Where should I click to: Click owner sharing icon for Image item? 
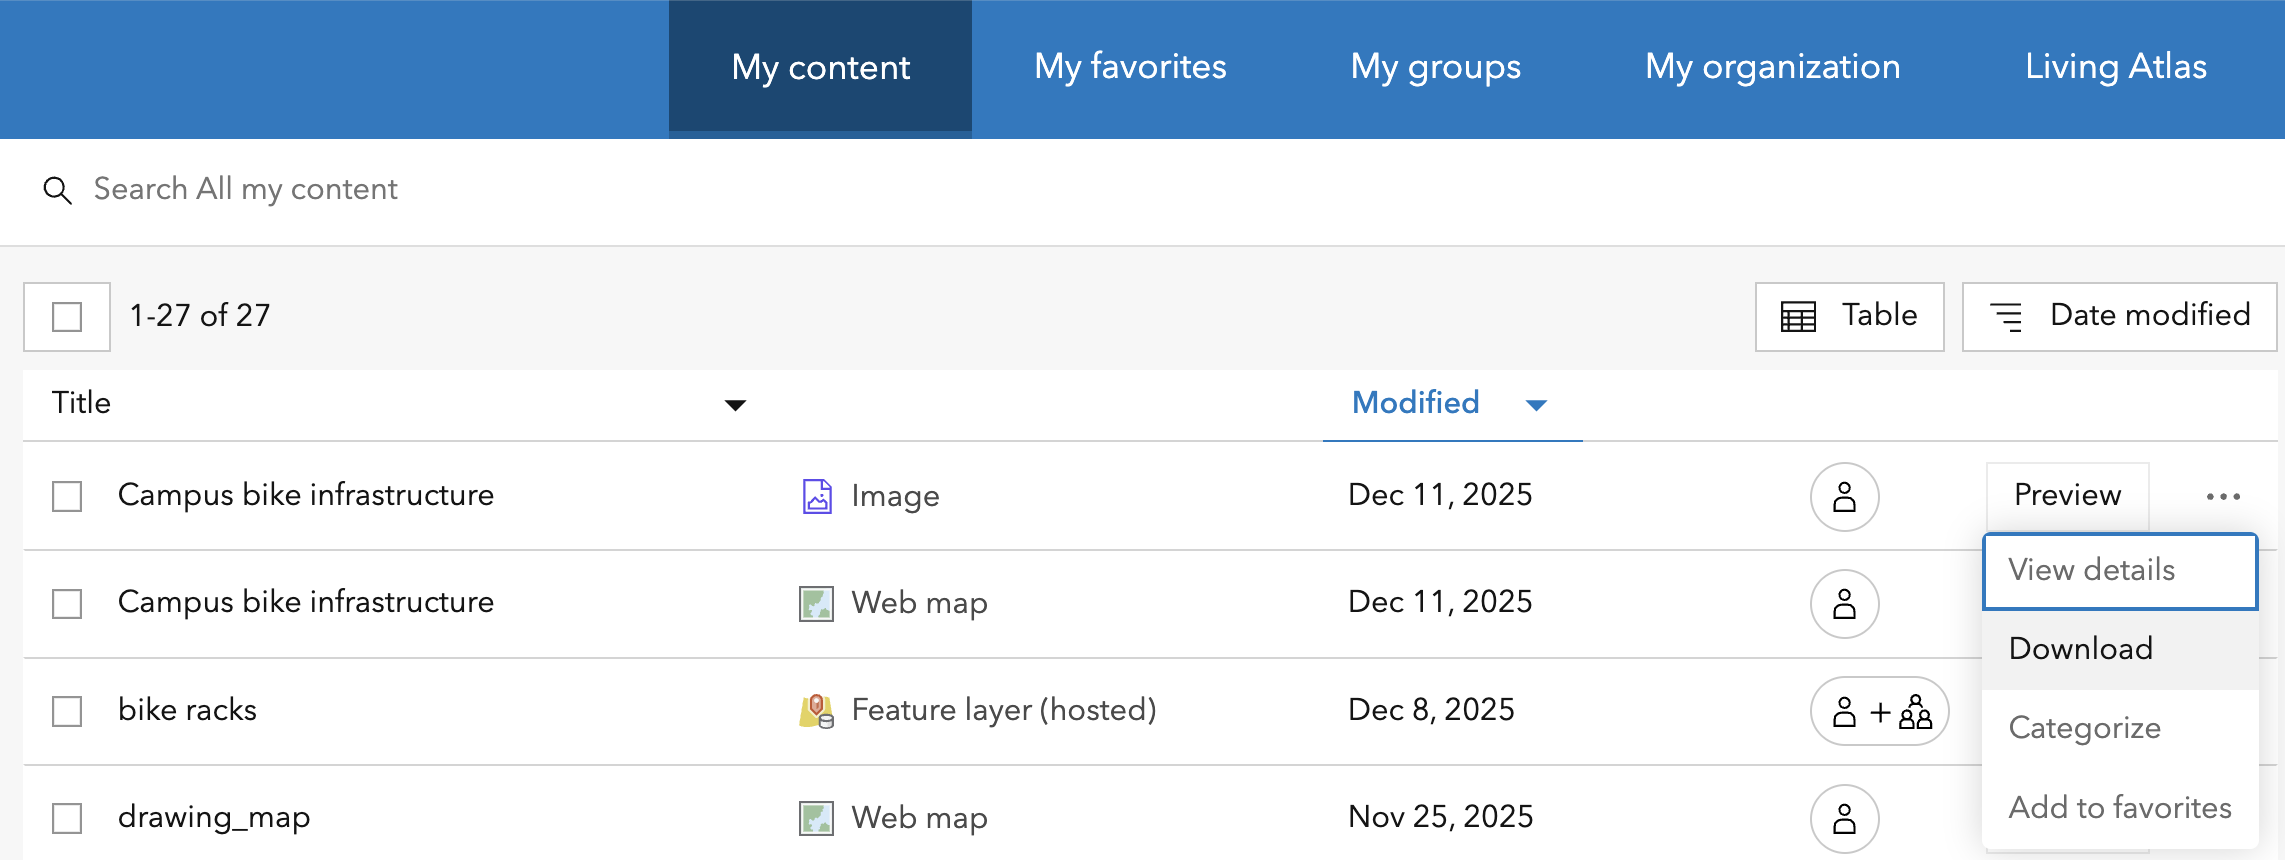pyautogui.click(x=1844, y=497)
